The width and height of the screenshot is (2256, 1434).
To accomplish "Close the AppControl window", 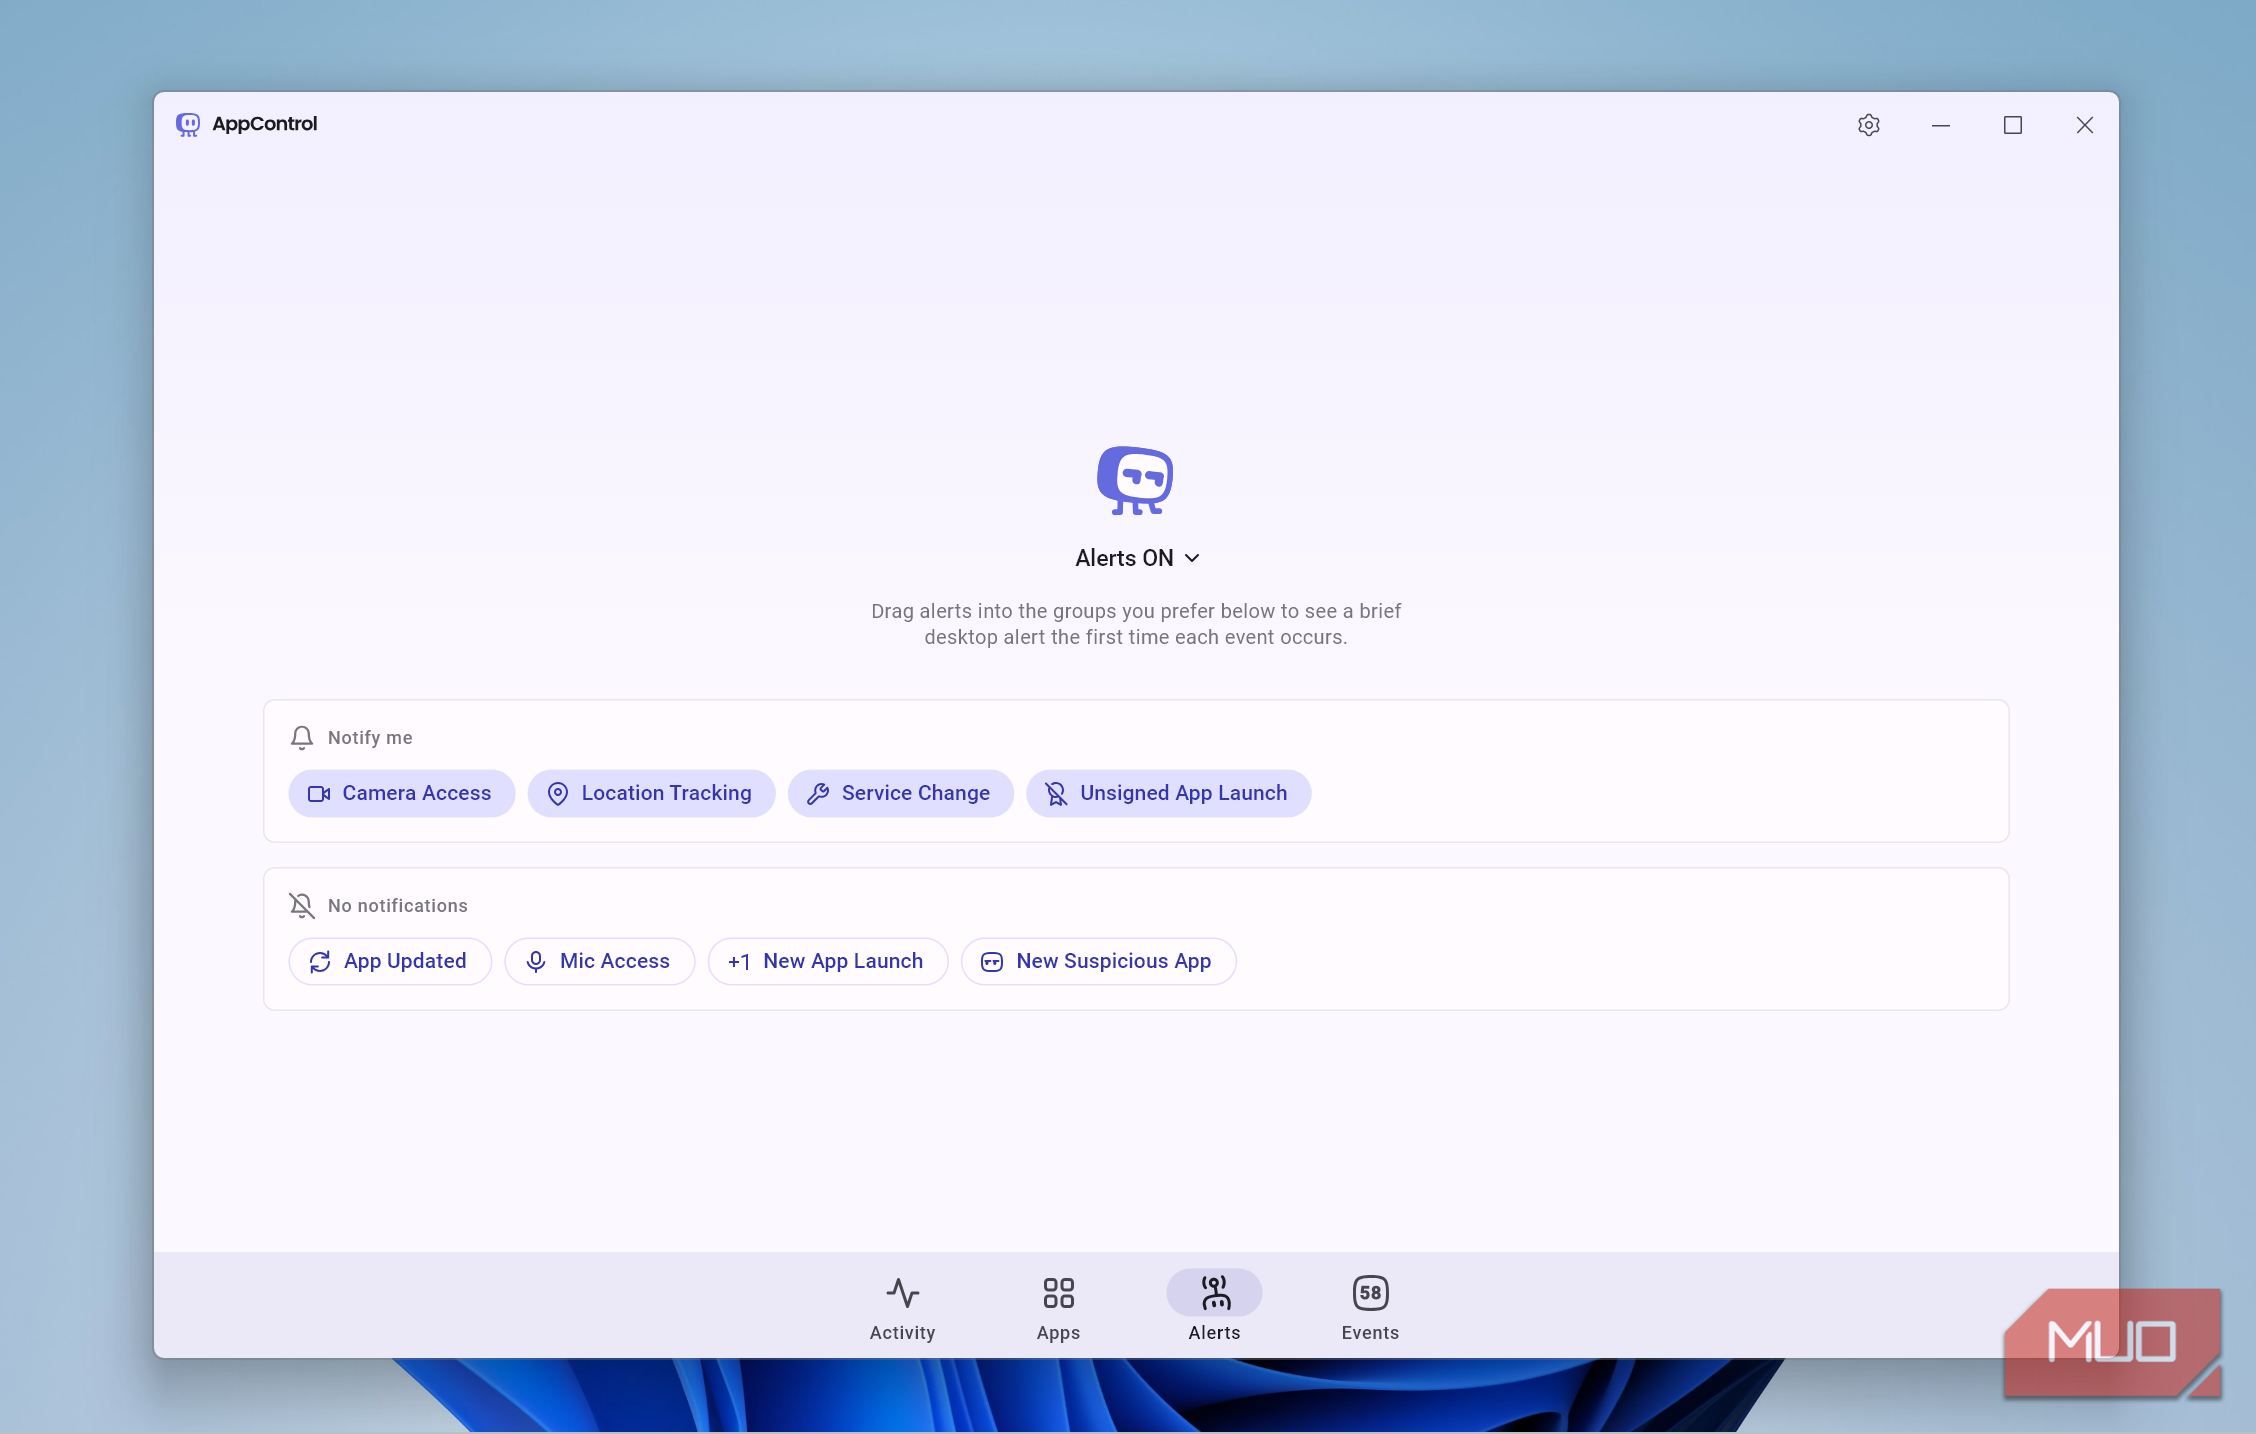I will coord(2085,125).
